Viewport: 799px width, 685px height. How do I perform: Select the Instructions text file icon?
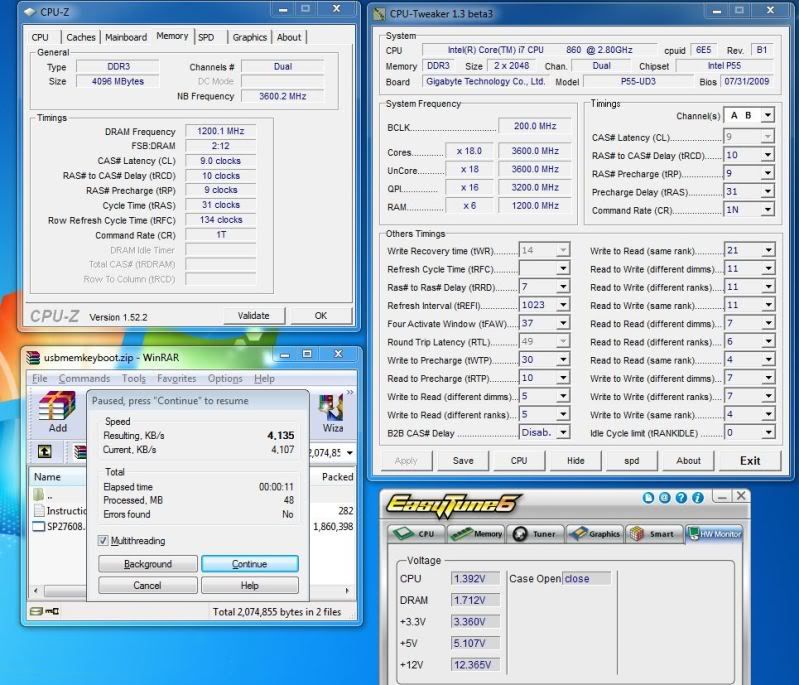(x=39, y=510)
